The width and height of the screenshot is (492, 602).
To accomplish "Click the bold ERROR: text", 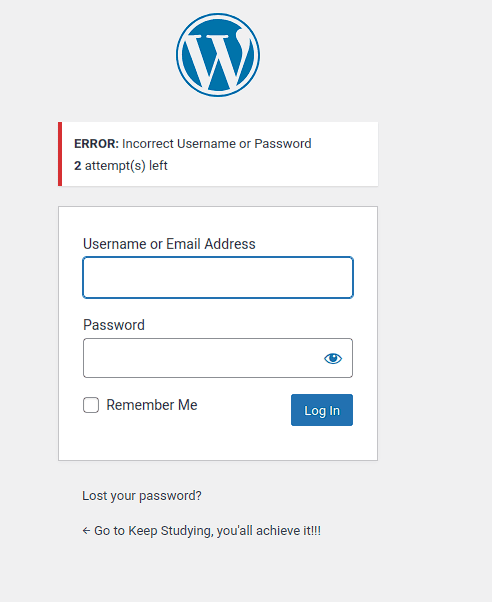I will pos(96,144).
